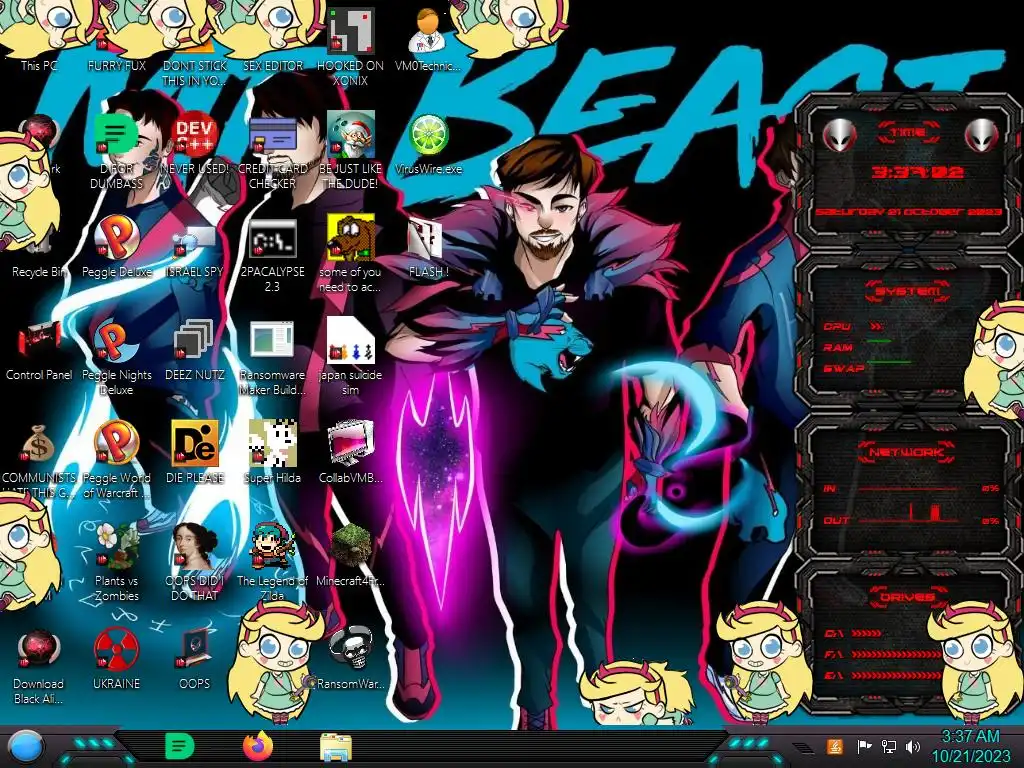The width and height of the screenshot is (1024, 768).
Task: Click the SYSTEM header in the widget
Action: click(908, 291)
